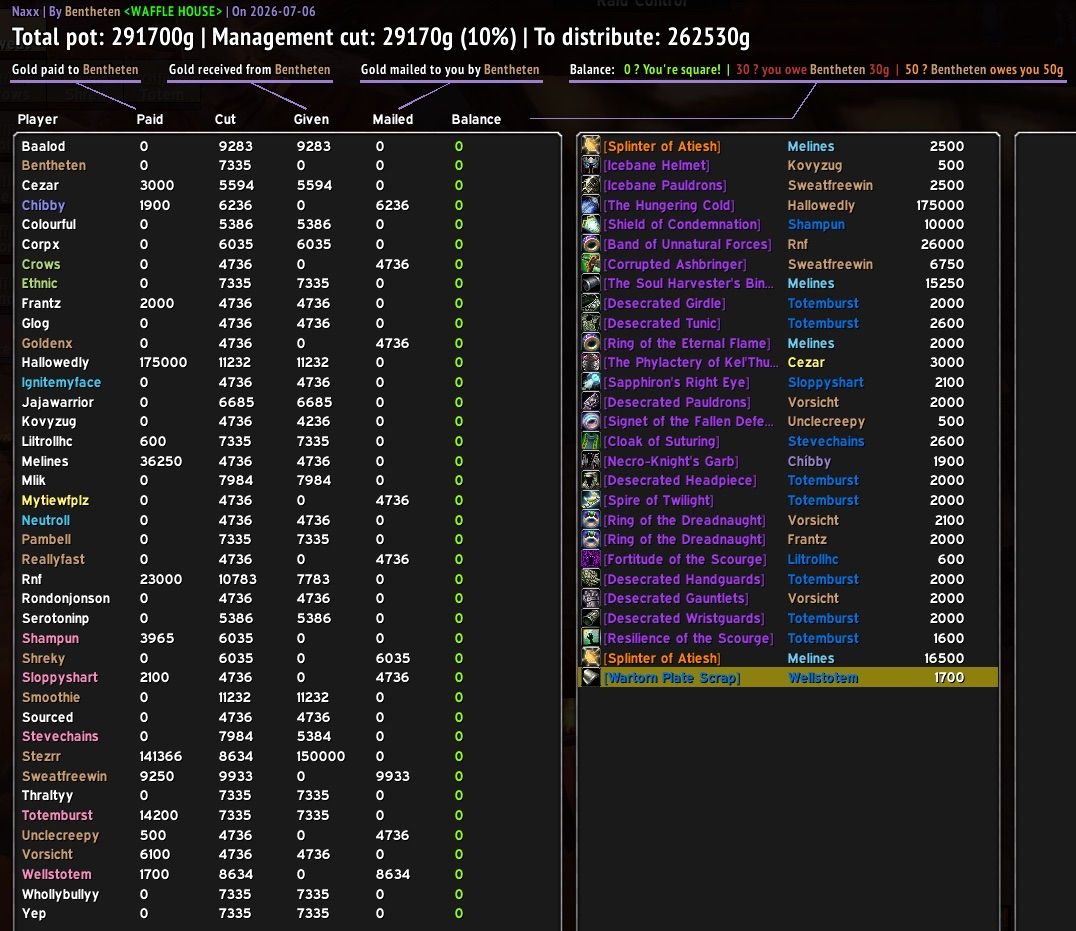Image resolution: width=1076 pixels, height=931 pixels.
Task: Click Wellstotem's 8634 mailed value
Action: [393, 874]
